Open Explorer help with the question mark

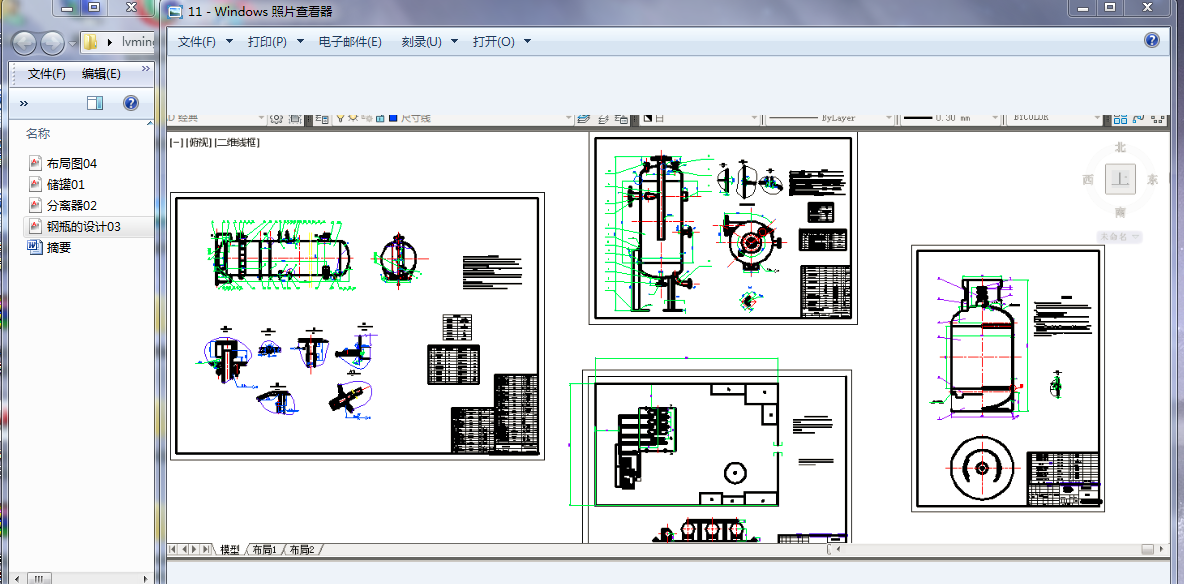131,103
